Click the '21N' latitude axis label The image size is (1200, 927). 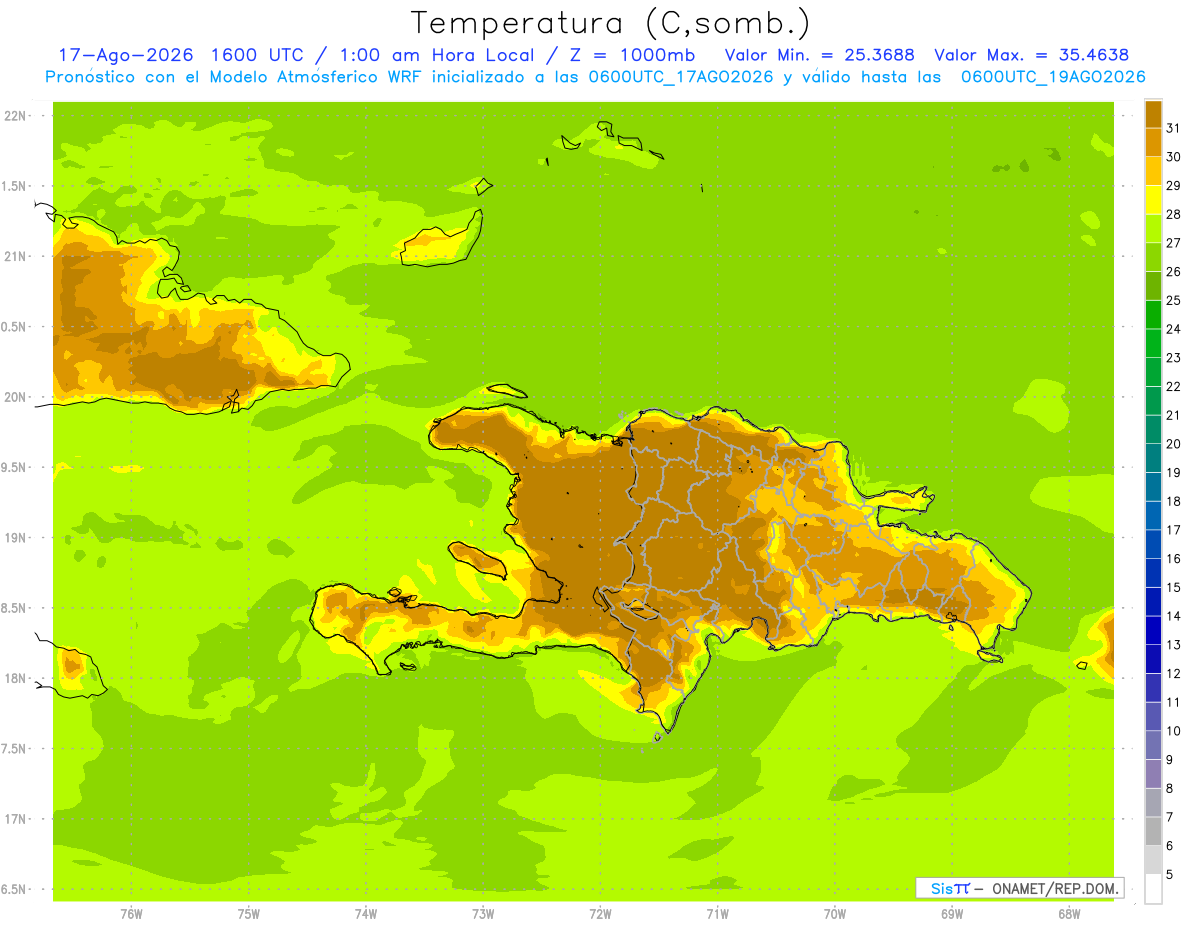(x=15, y=256)
